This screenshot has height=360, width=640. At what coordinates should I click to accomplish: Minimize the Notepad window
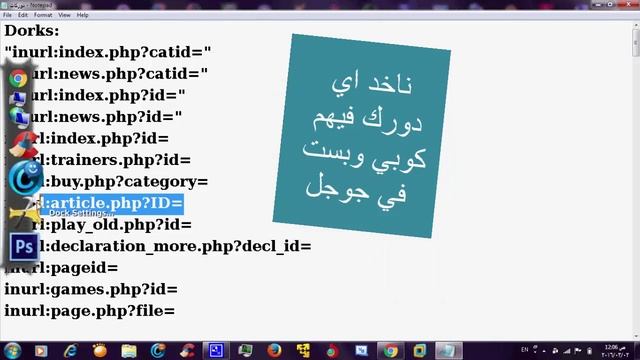click(598, 4)
